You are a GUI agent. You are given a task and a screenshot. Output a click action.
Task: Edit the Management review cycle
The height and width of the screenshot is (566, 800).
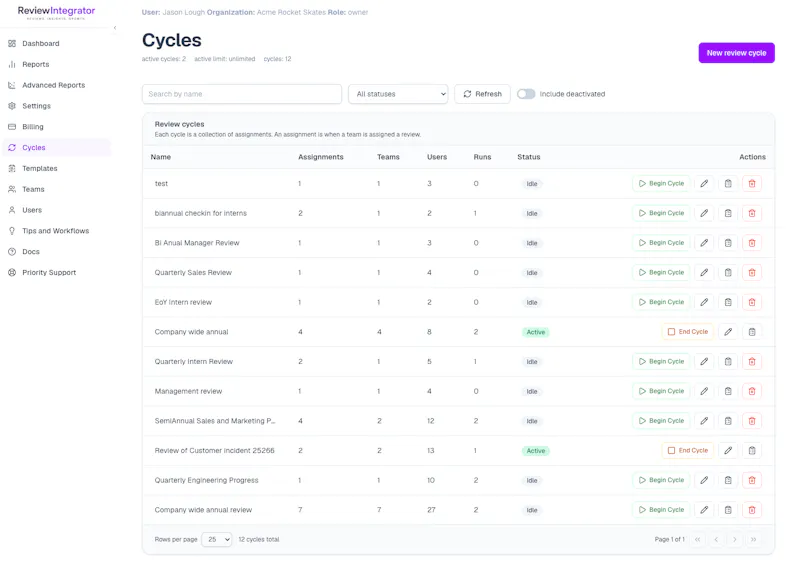coord(704,391)
